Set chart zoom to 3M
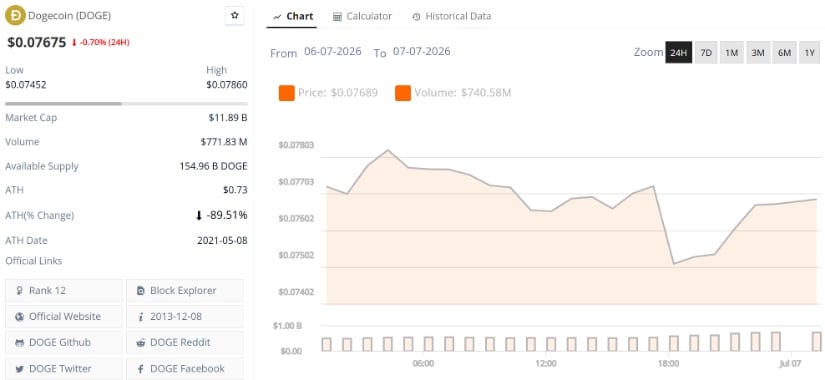 (x=758, y=53)
